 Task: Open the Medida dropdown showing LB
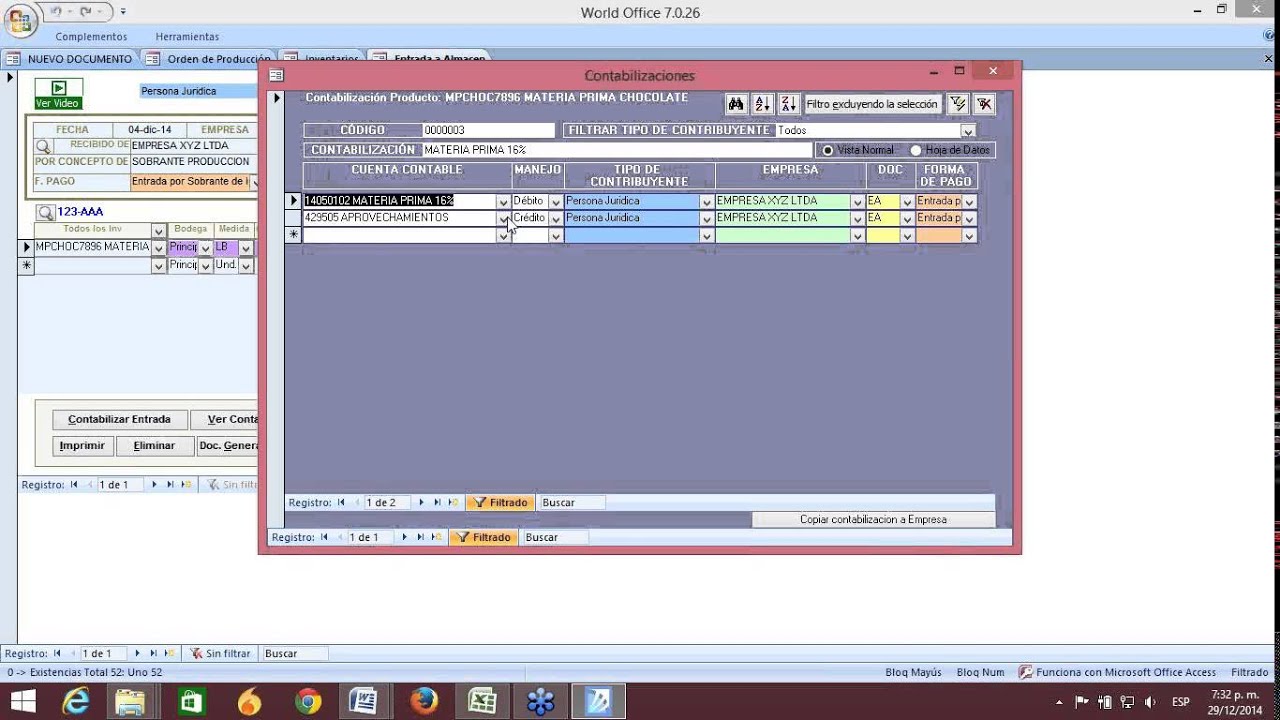246,248
